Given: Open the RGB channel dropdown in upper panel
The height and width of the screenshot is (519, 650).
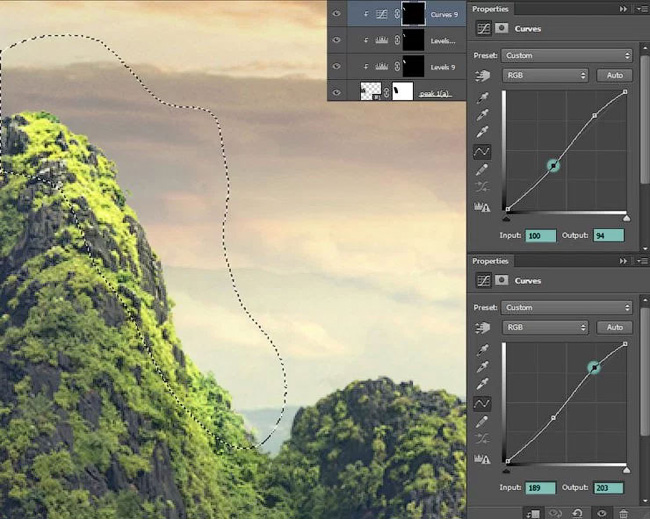Looking at the screenshot, I should pyautogui.click(x=545, y=75).
